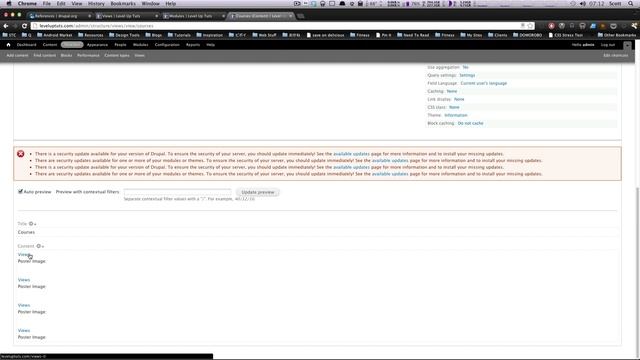The width and height of the screenshot is (640, 360).
Task: Switch to Views | Level Up Tuts tab
Action: point(127,16)
